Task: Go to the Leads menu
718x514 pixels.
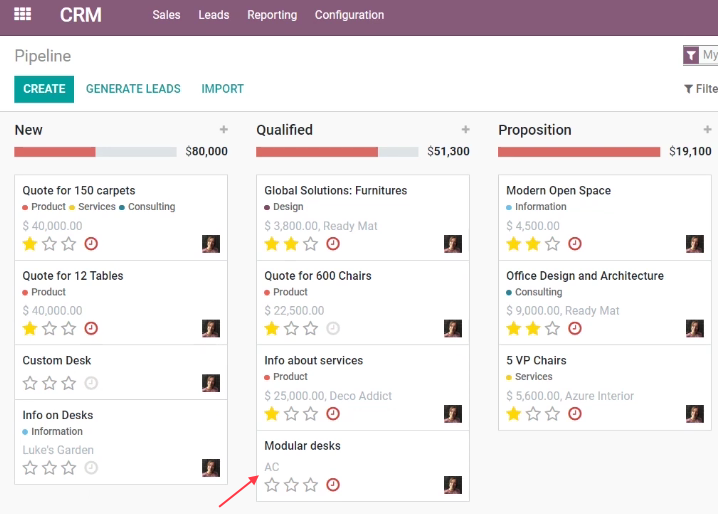Action: (x=214, y=15)
